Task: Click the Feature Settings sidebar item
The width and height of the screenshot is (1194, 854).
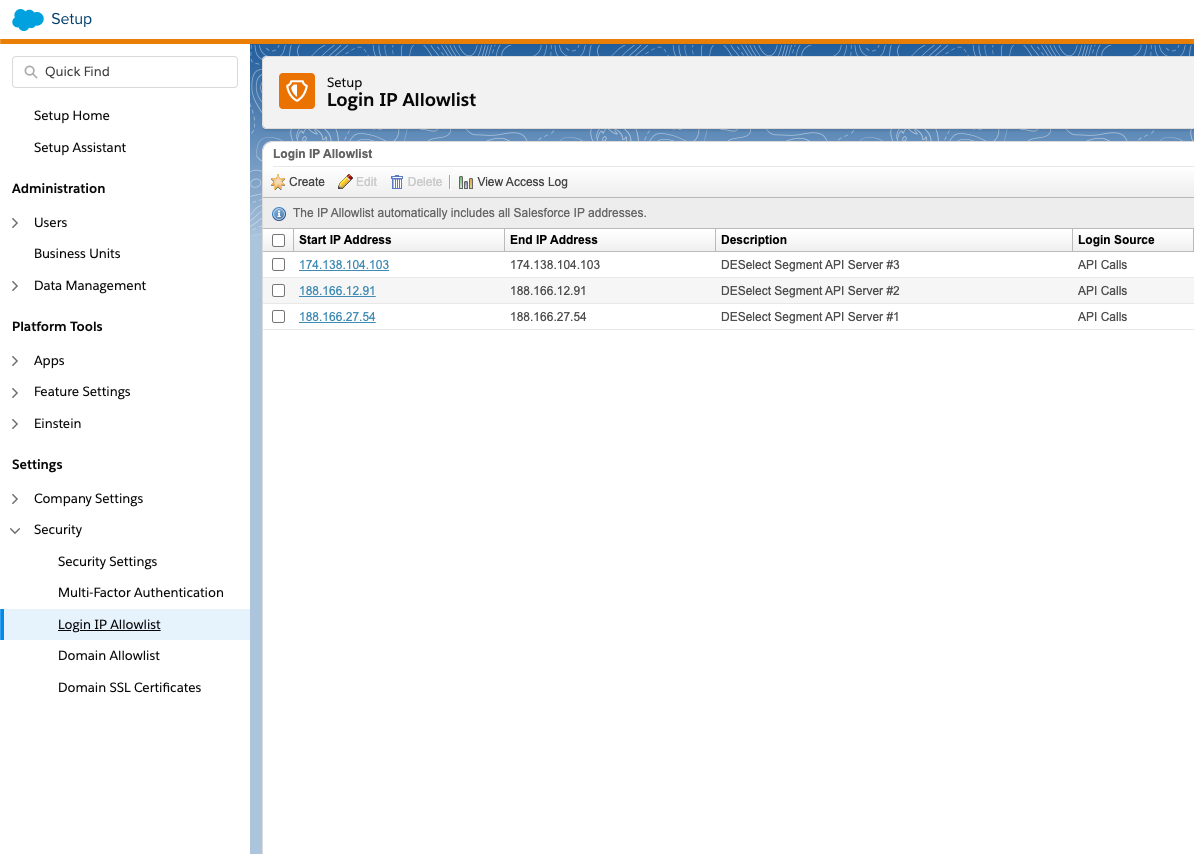Action: tap(82, 392)
